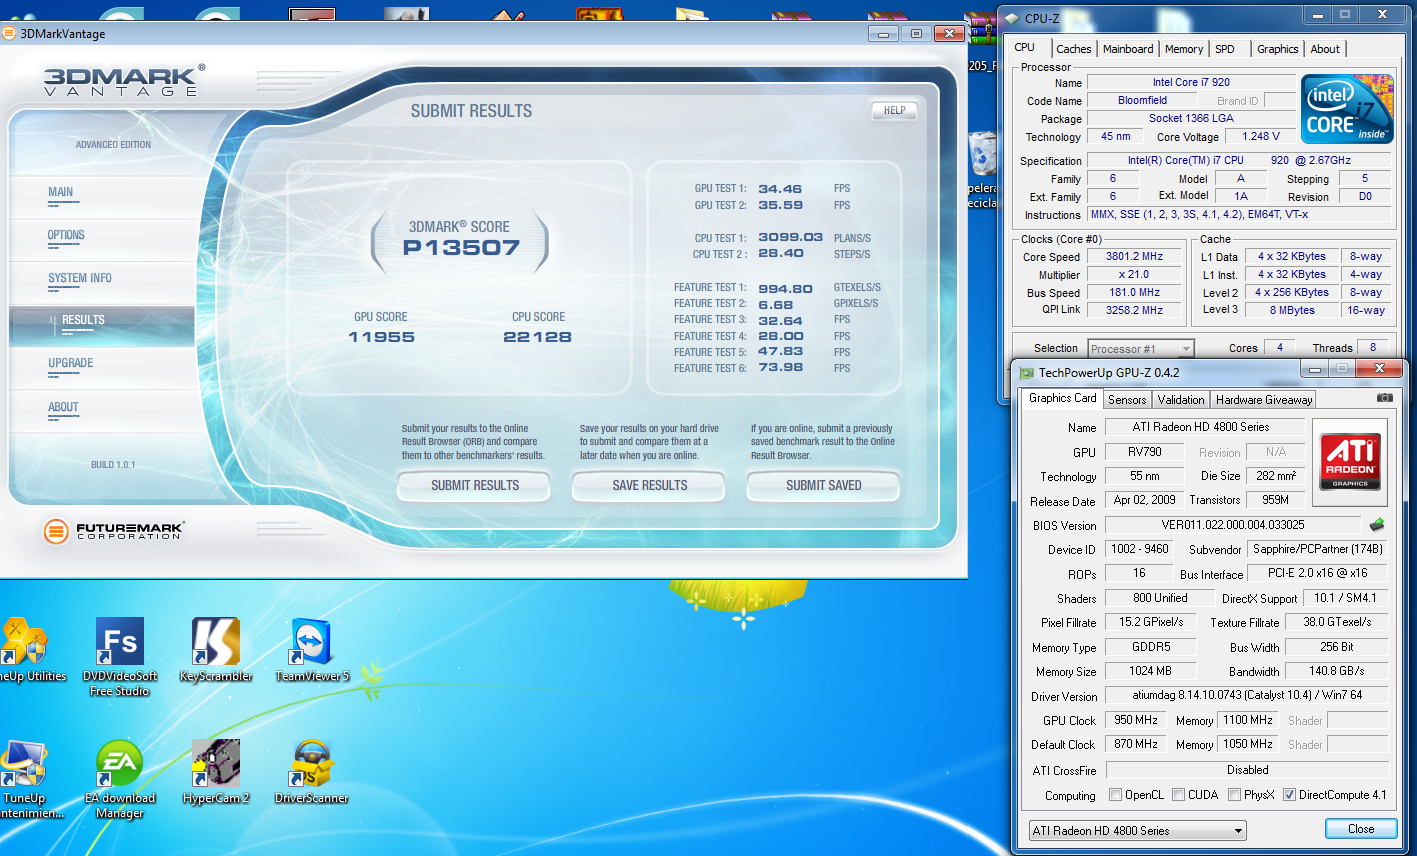Open HELP in 3DMark Vantage

tap(895, 111)
